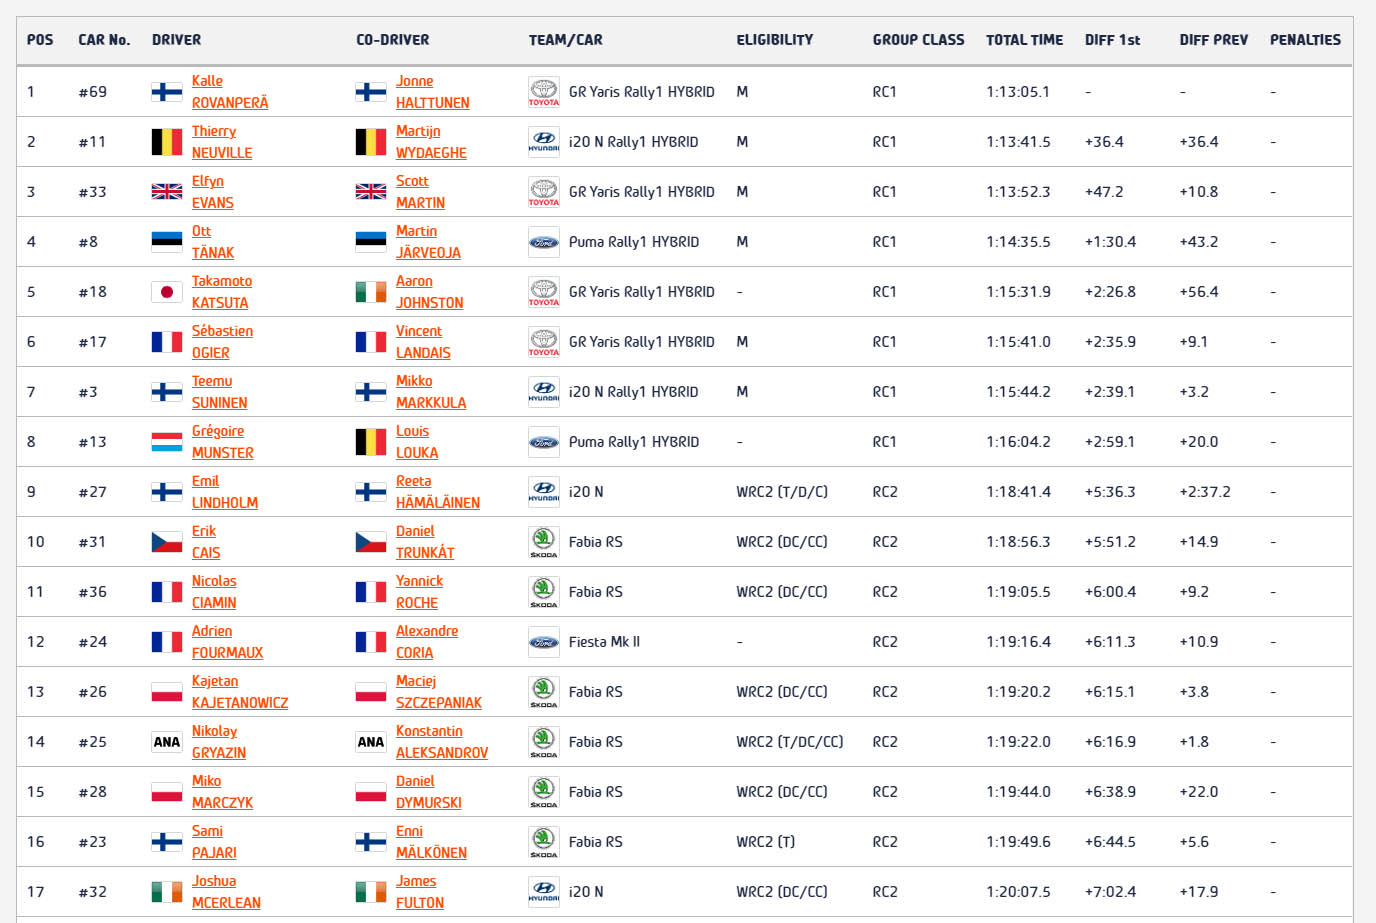Open driver Teemu Suninen's profile link

coord(219,392)
